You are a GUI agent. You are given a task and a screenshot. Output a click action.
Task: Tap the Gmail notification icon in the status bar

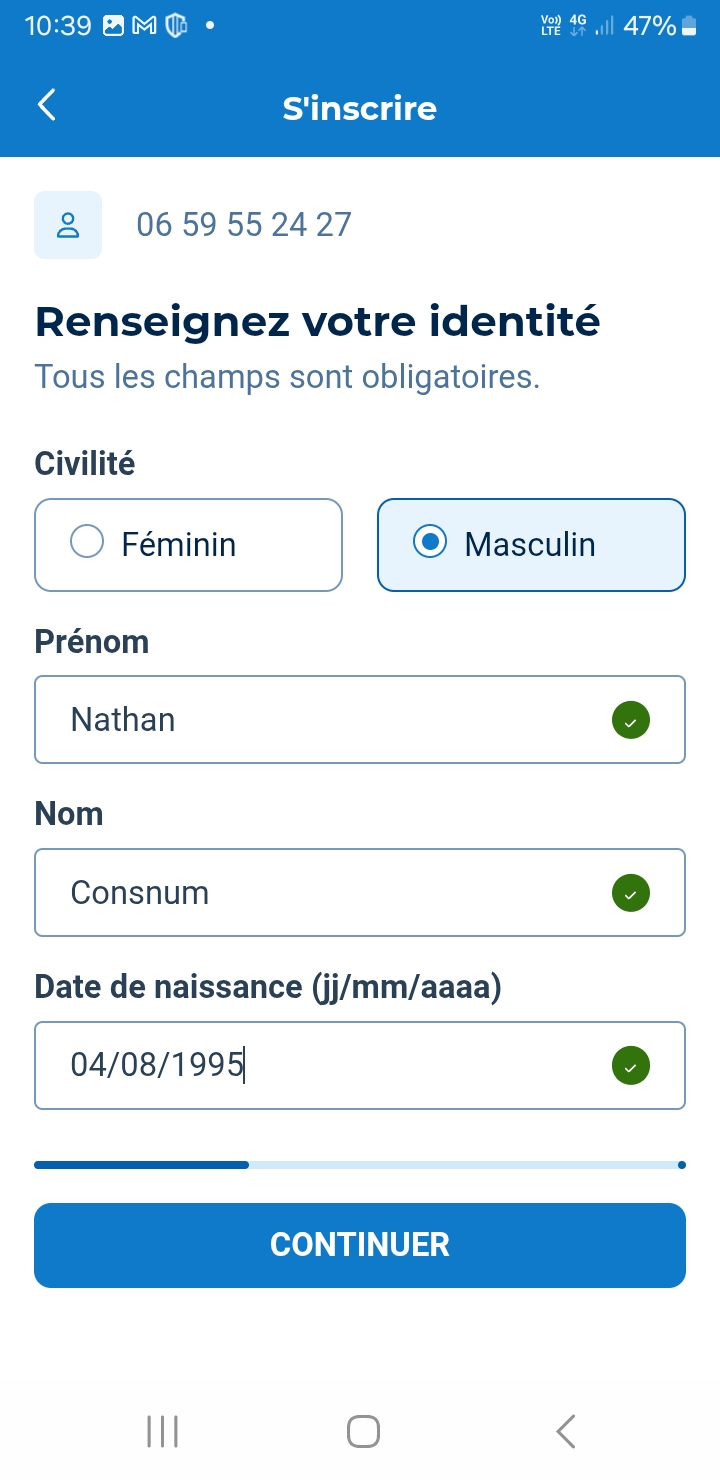coord(144,27)
